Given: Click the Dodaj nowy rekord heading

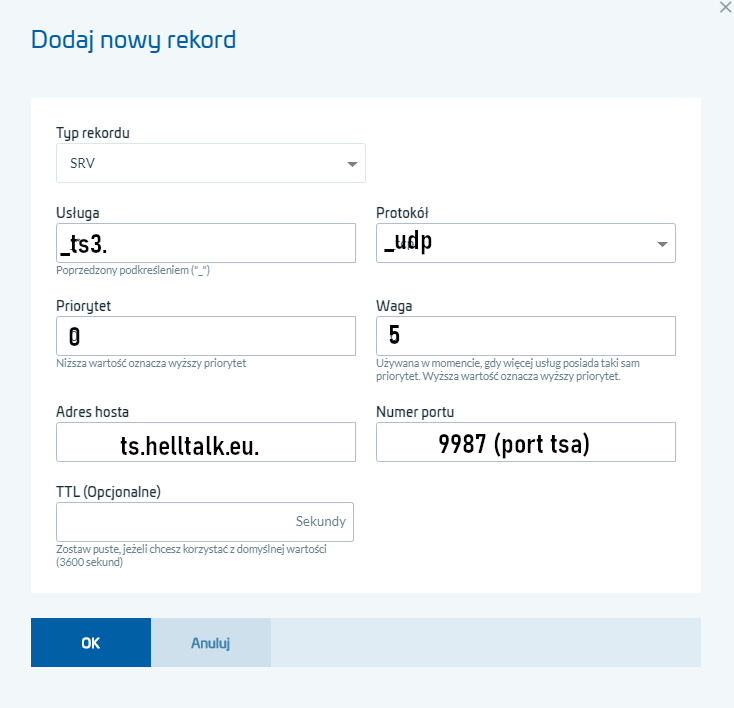Looking at the screenshot, I should pyautogui.click(x=133, y=40).
